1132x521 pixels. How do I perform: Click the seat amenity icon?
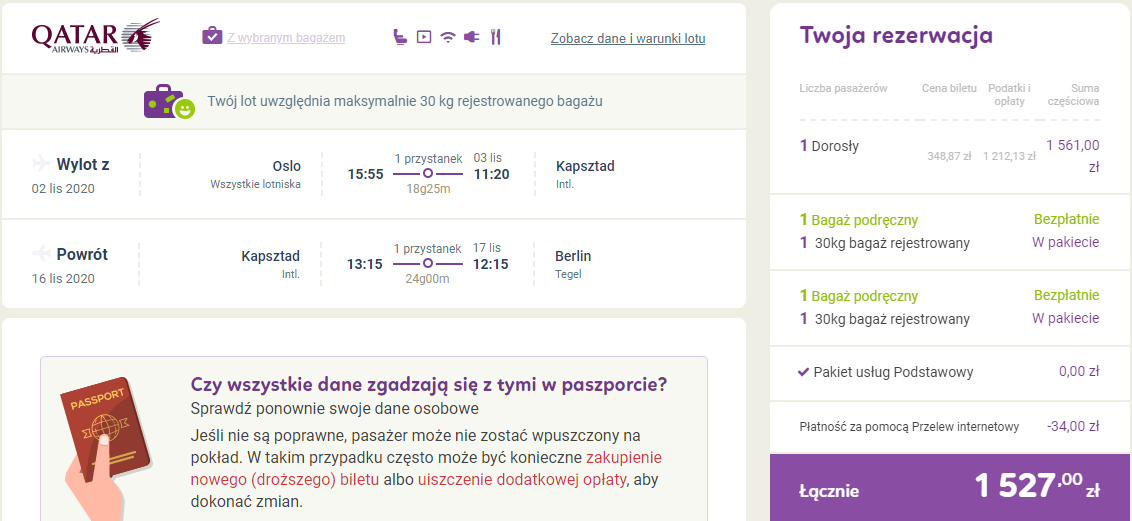click(x=400, y=37)
